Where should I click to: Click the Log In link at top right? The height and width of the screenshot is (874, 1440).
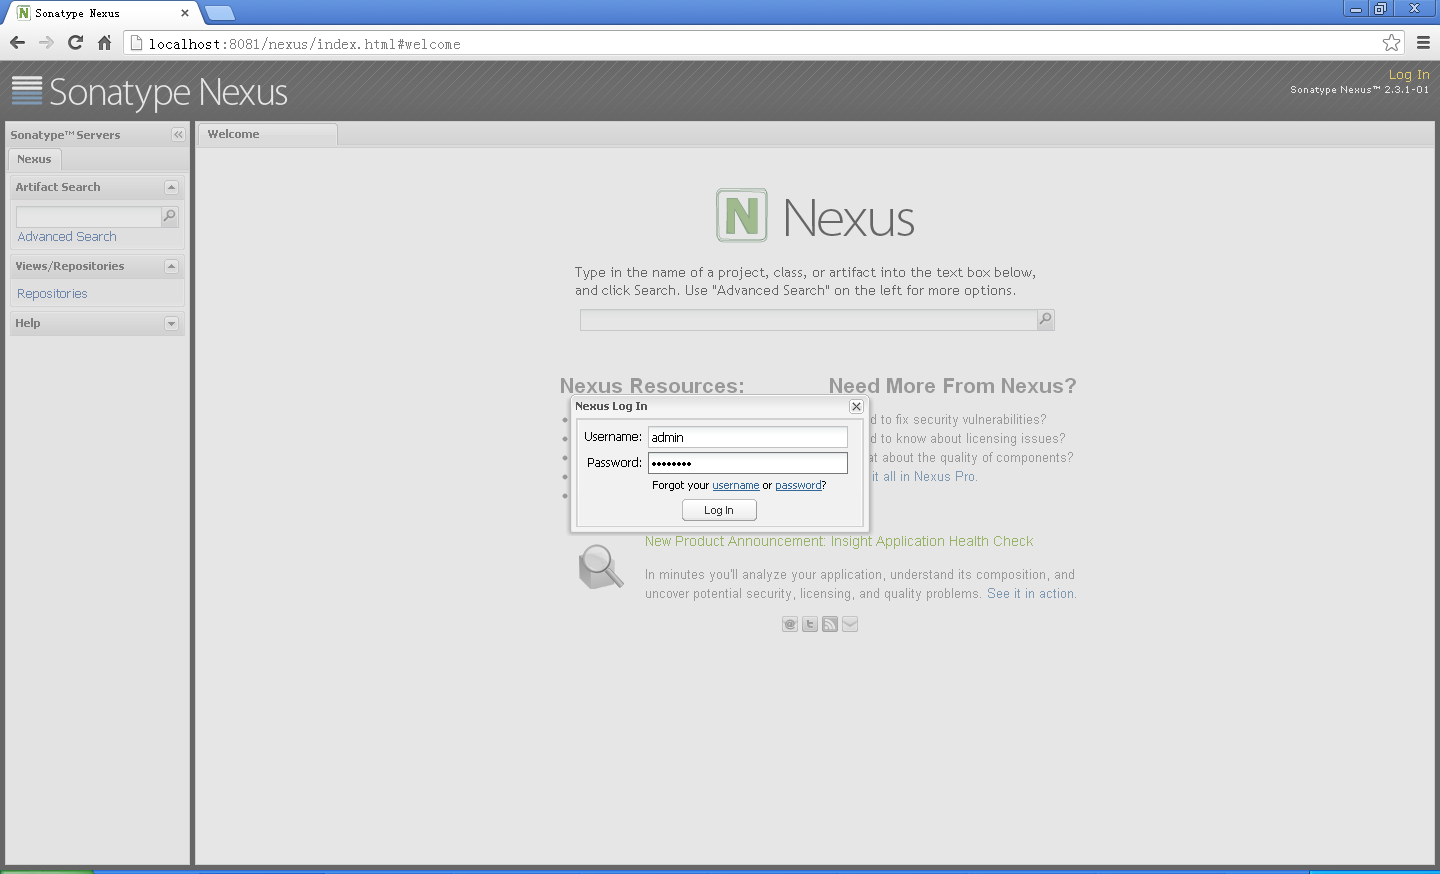pyautogui.click(x=1409, y=74)
